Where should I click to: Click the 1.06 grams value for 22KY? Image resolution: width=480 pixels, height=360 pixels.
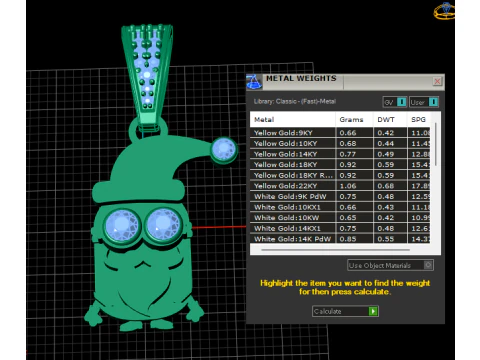tap(348, 186)
